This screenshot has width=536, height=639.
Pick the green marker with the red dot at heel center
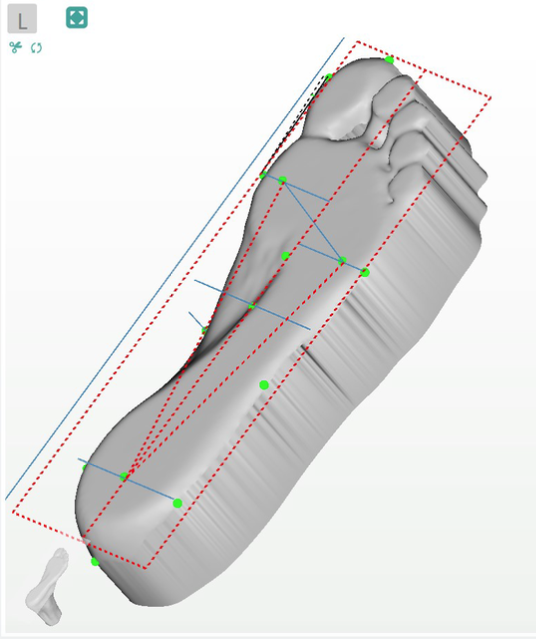[x=124, y=476]
